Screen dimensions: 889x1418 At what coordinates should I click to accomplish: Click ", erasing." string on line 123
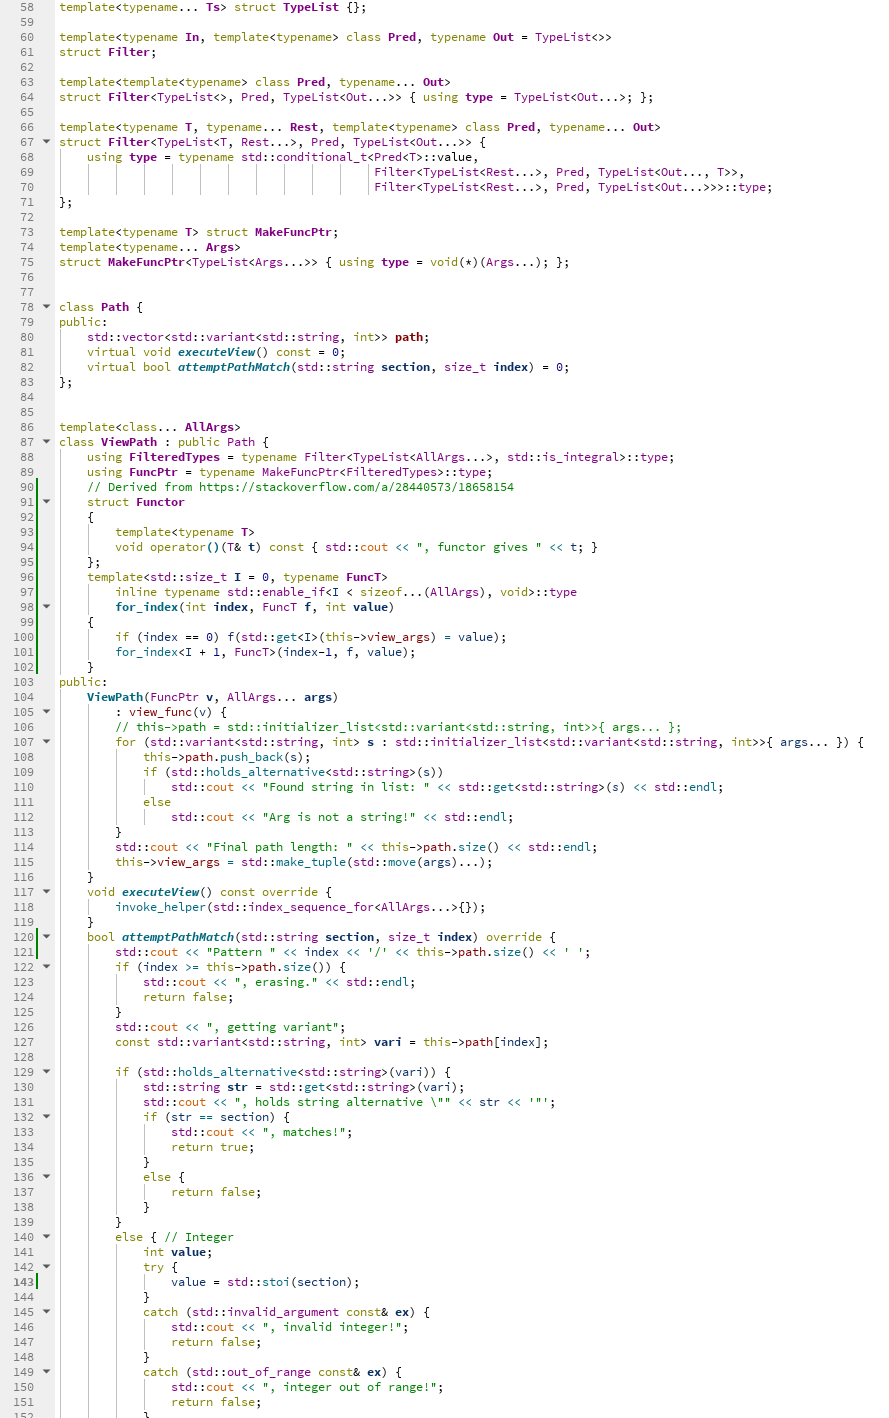[x=276, y=982]
